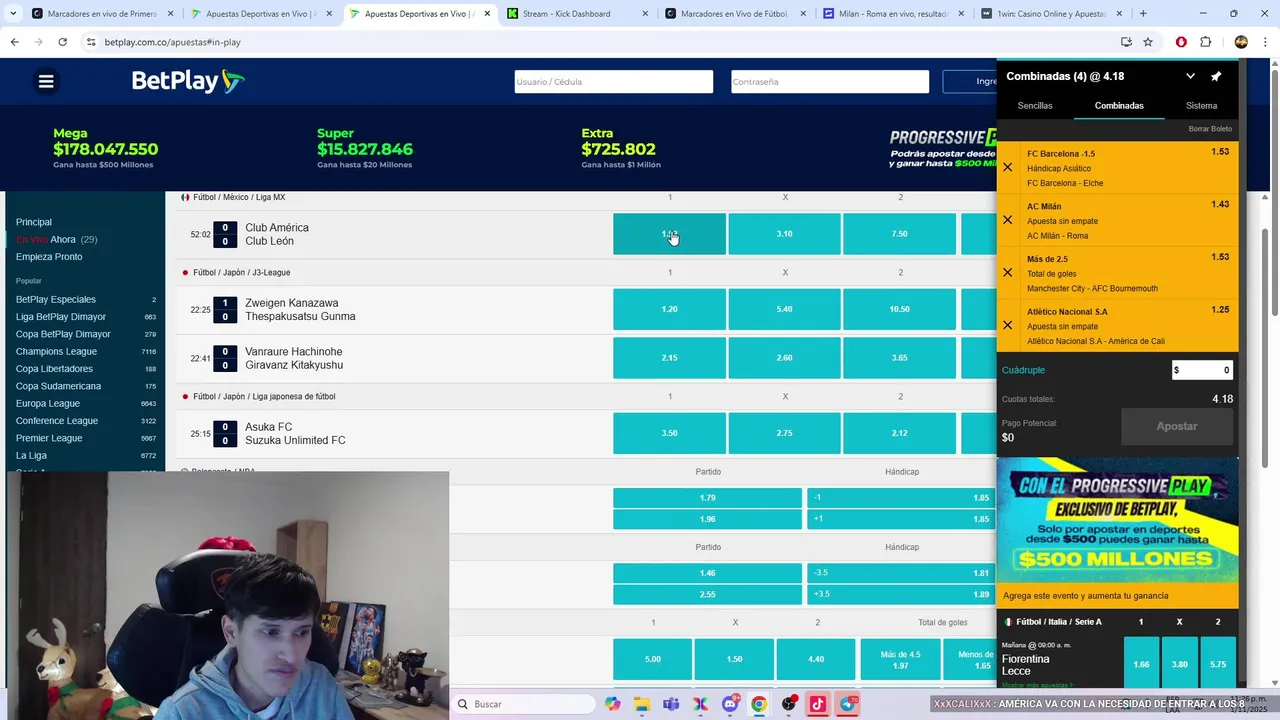Viewport: 1280px width, 720px height.
Task: Click Borrar Boleto to clear slip
Action: tap(1210, 129)
